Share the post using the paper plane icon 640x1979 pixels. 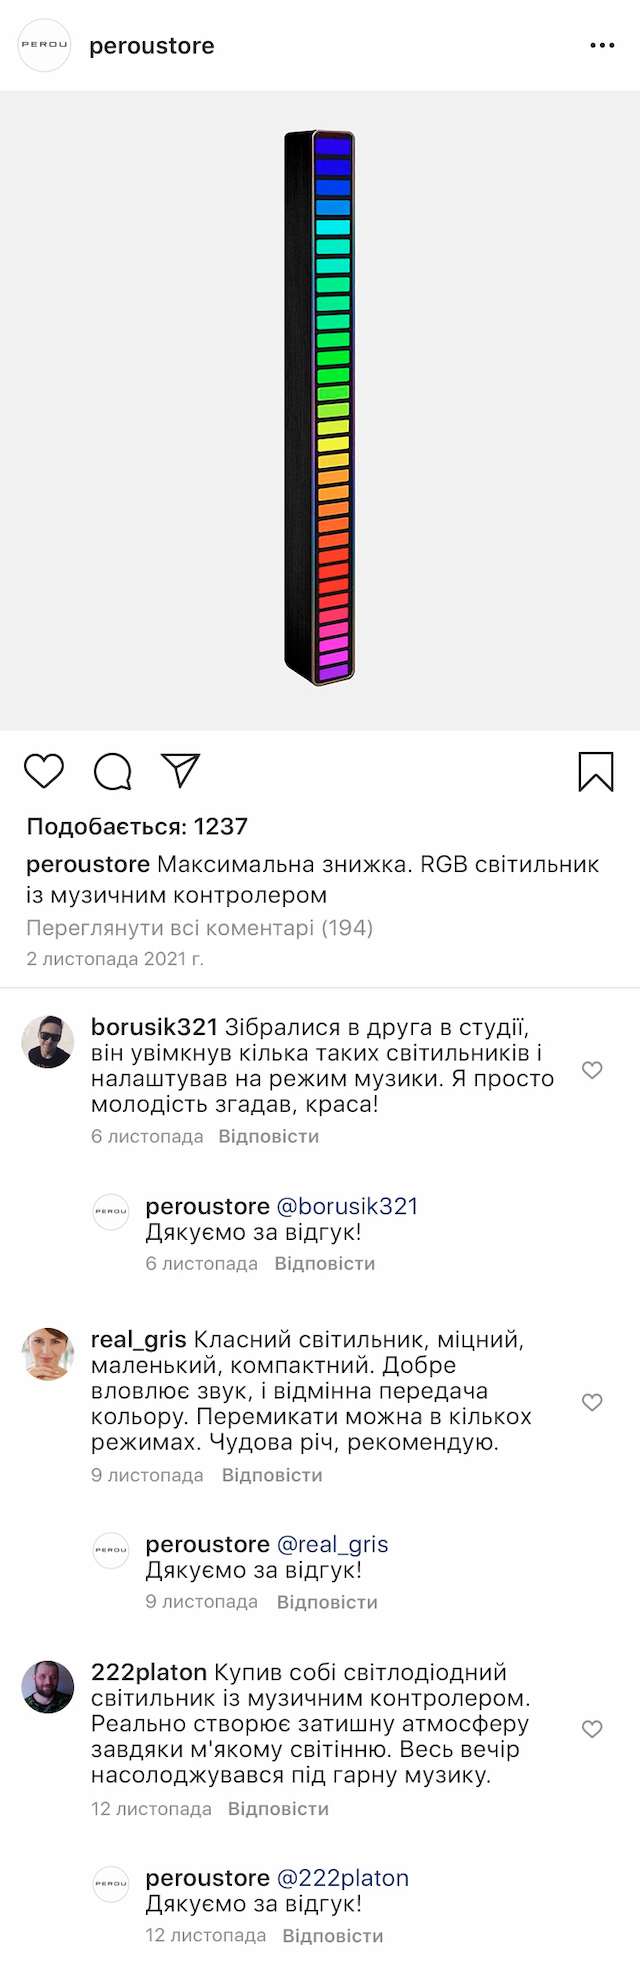tap(180, 769)
